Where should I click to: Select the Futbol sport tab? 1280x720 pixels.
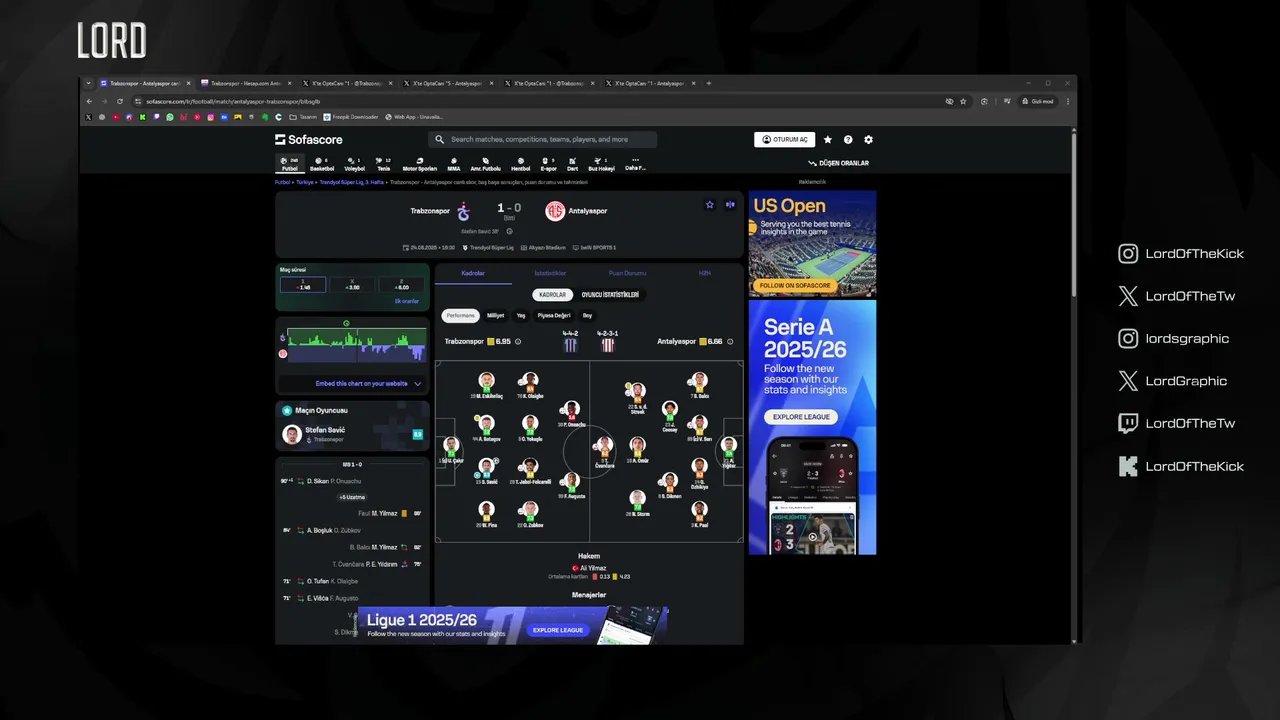(290, 164)
